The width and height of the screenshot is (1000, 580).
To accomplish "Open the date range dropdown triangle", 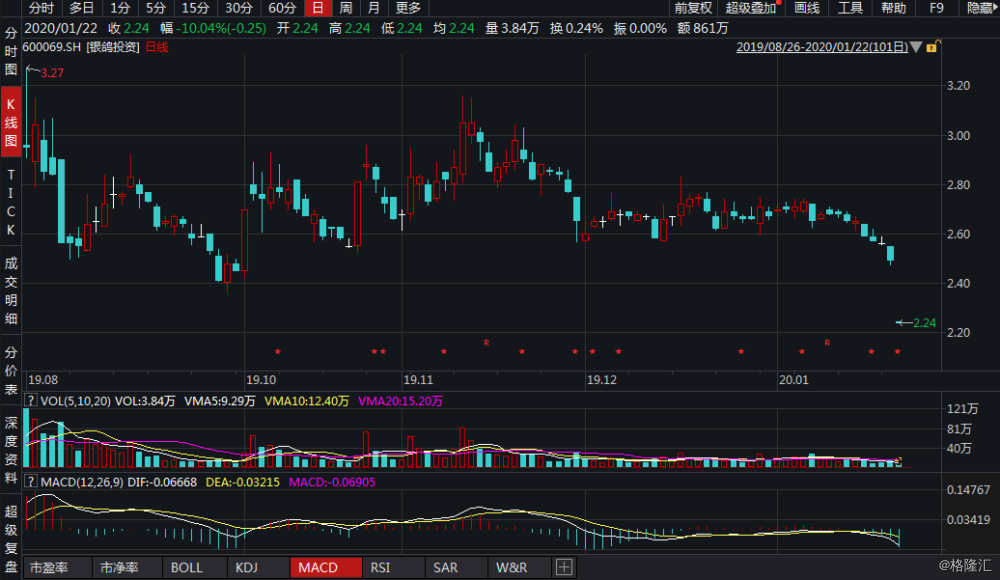I will click(916, 47).
